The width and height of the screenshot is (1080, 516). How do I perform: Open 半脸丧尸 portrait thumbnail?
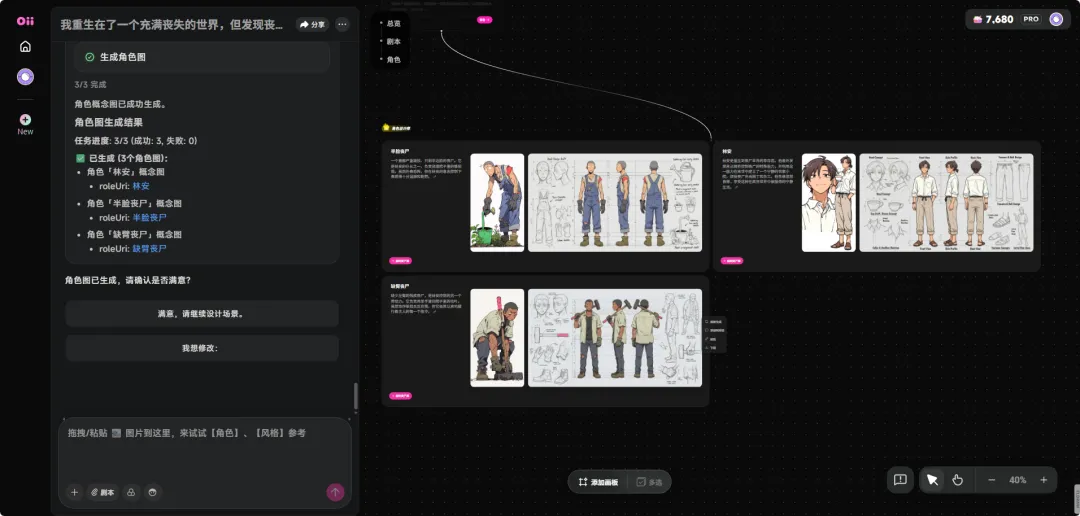[x=497, y=203]
